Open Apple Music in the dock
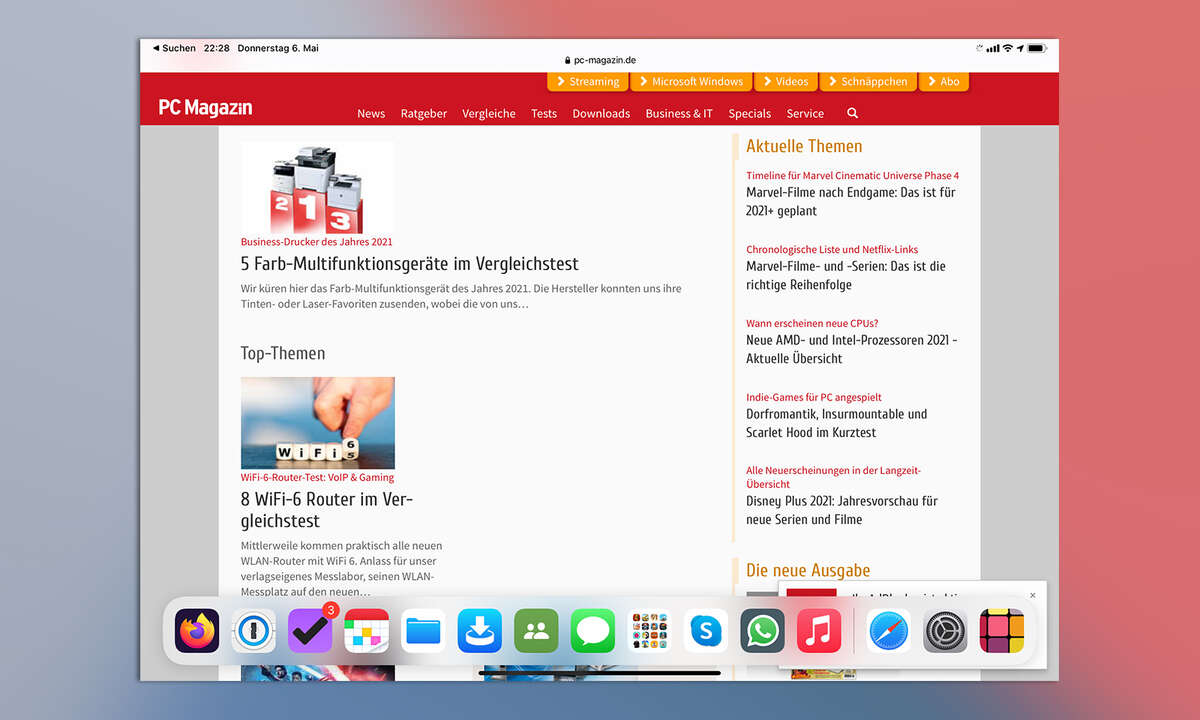1200x720 pixels. point(819,631)
